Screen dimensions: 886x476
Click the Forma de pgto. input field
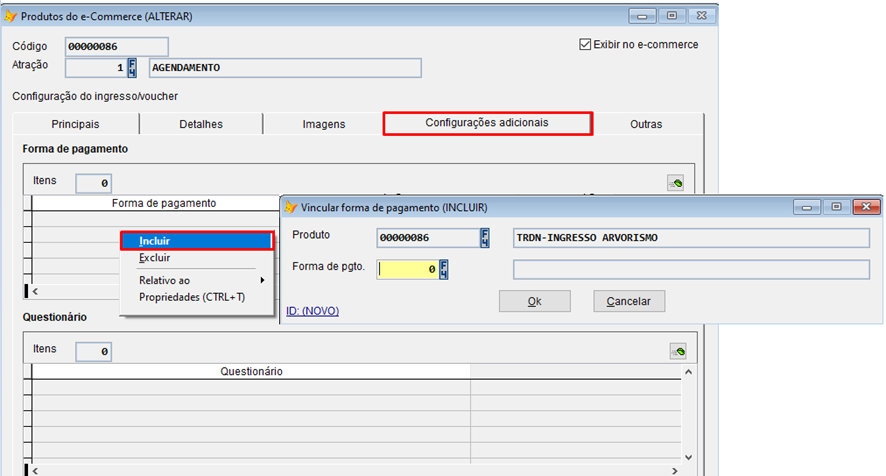coord(407,269)
